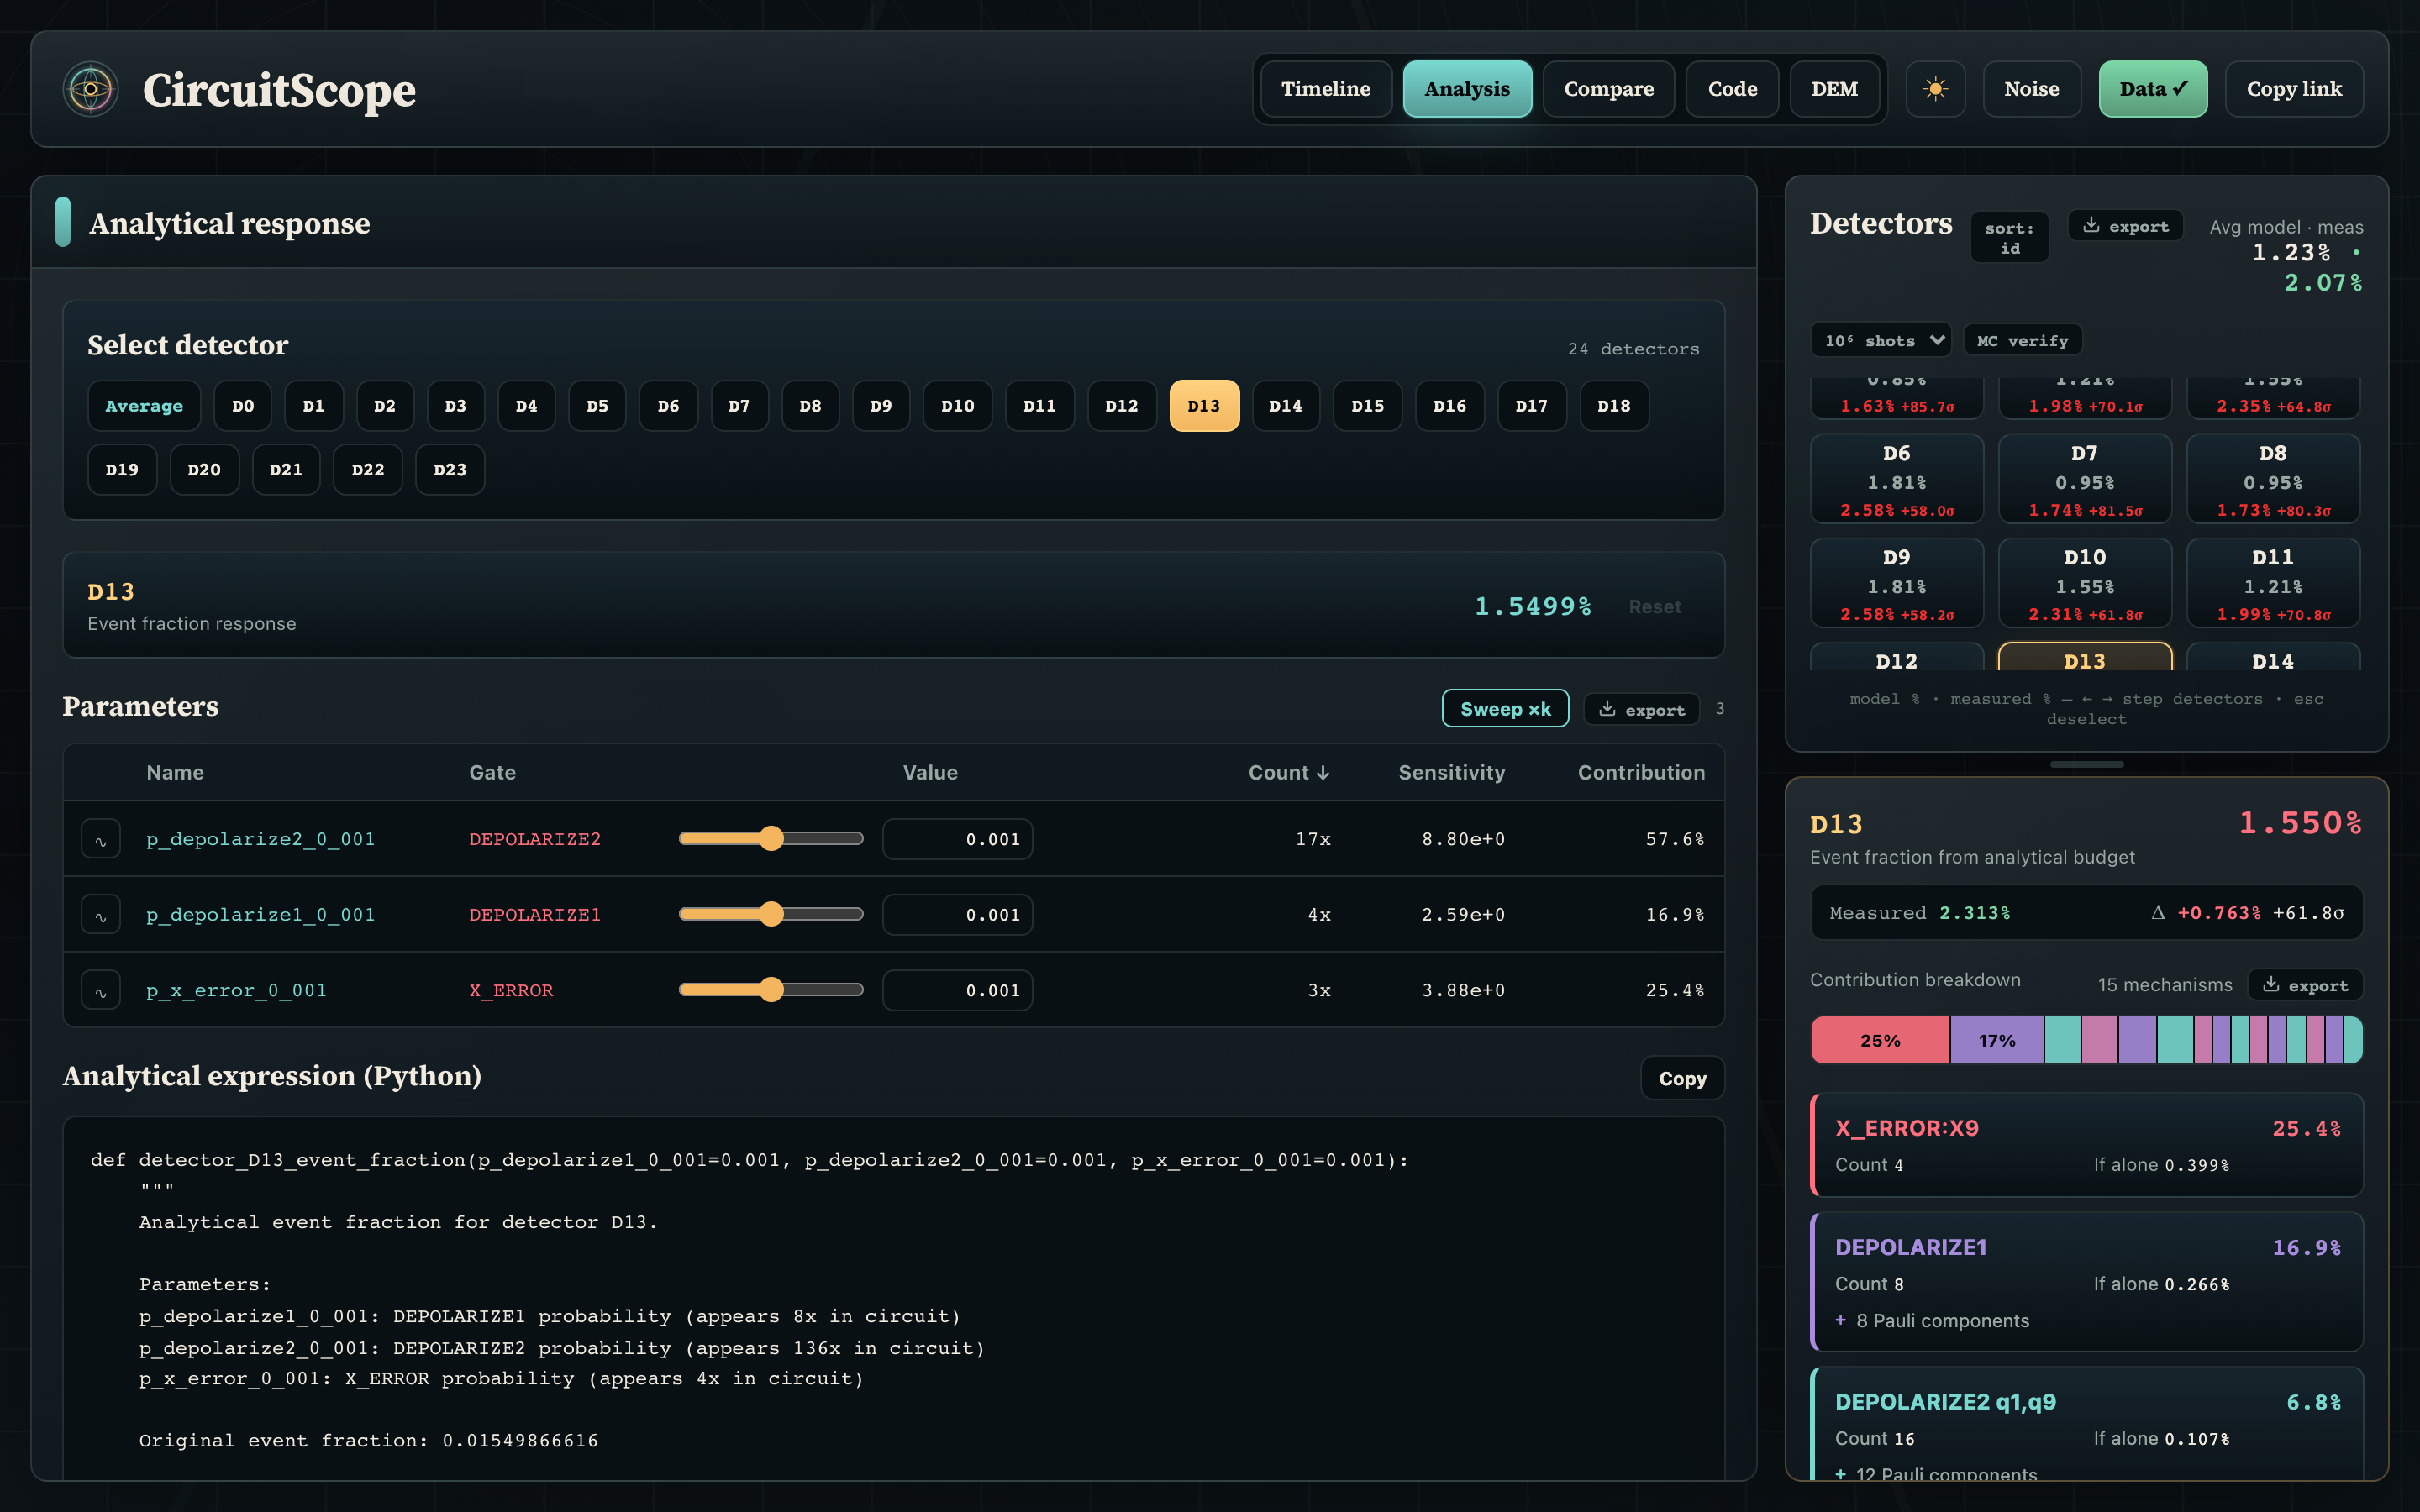
Task: Click the DEPOLARIZE2 gate label
Action: pyautogui.click(x=535, y=839)
